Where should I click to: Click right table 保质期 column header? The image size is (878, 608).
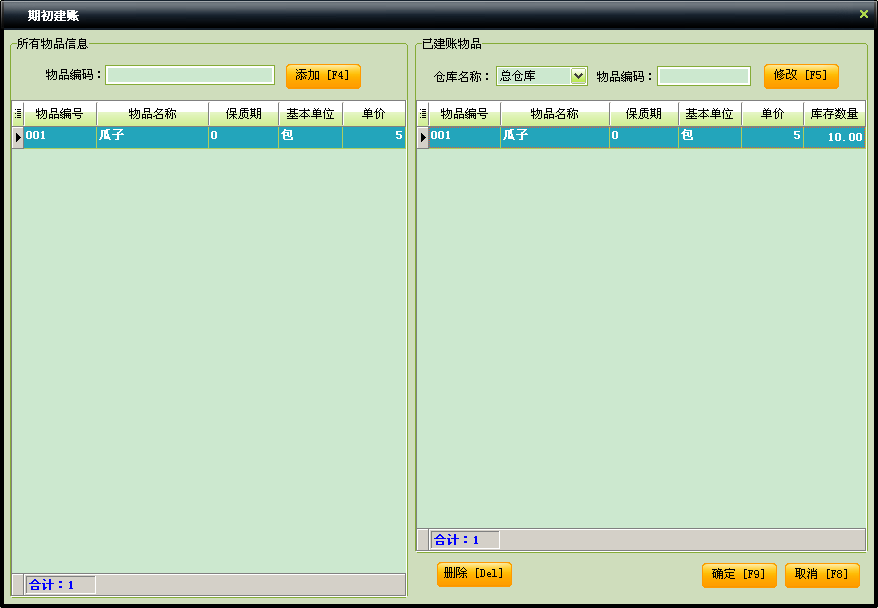(x=644, y=114)
